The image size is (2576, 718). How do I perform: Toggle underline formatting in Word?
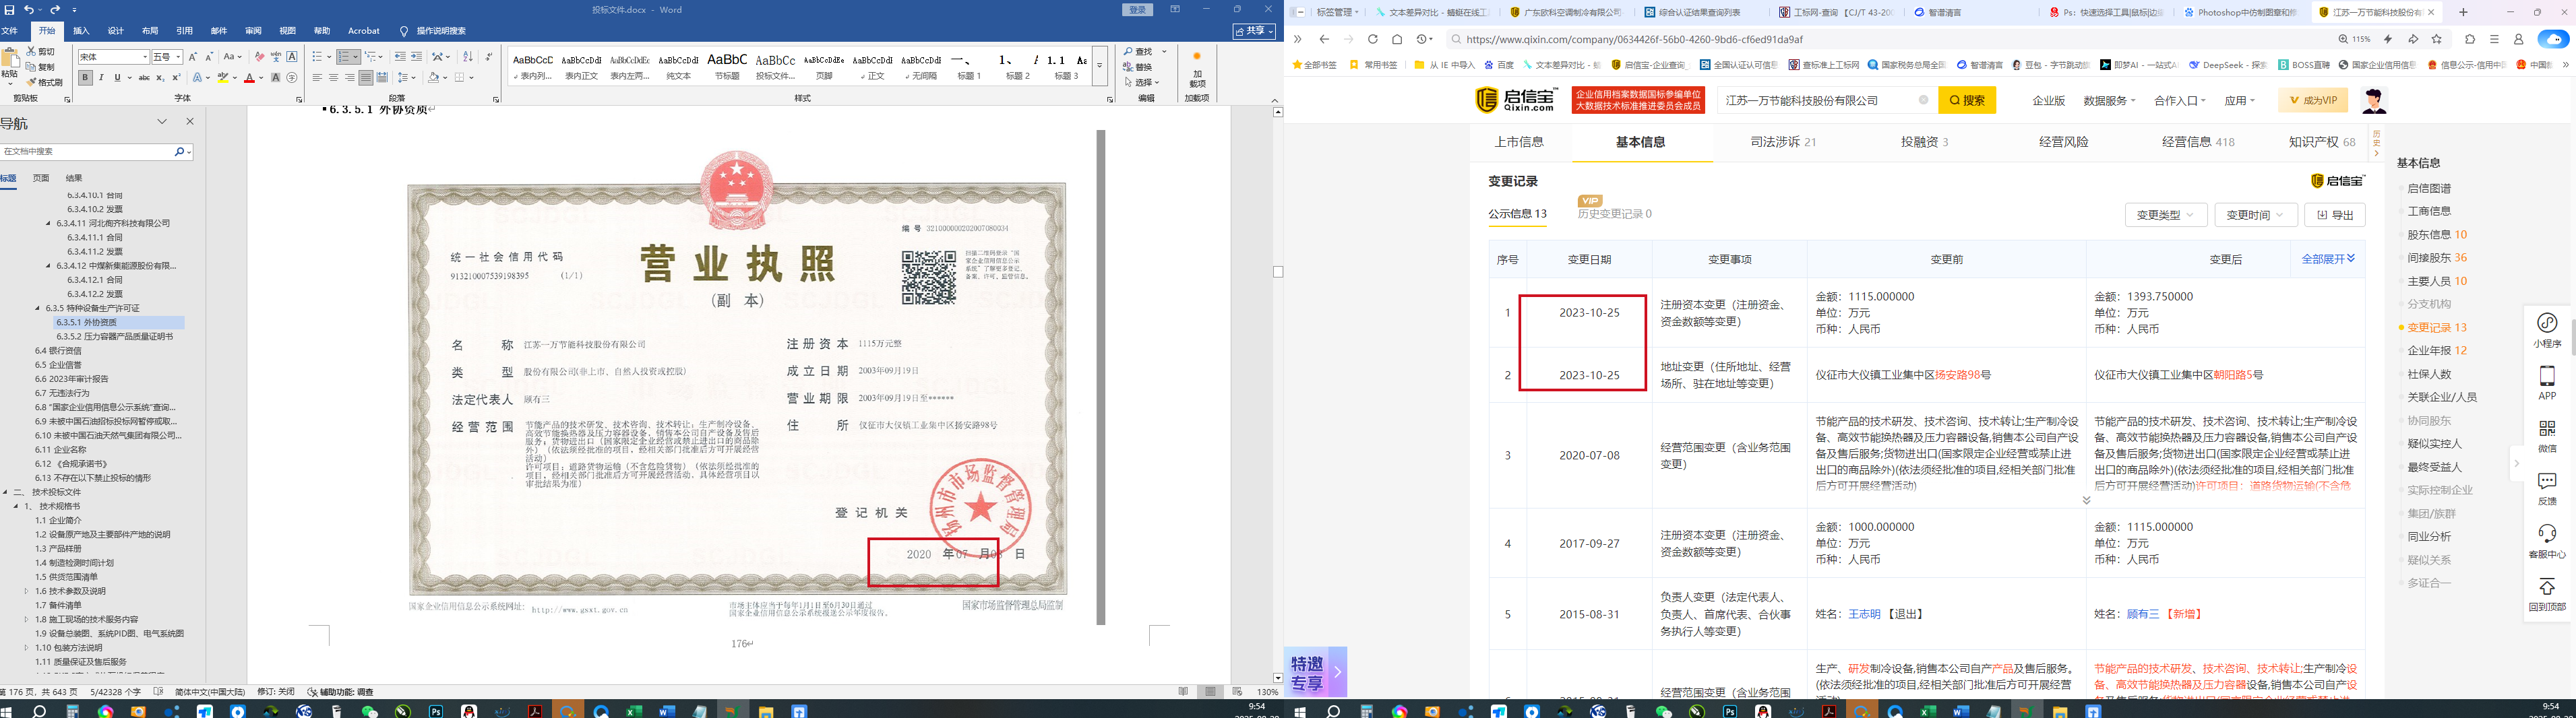tap(117, 78)
